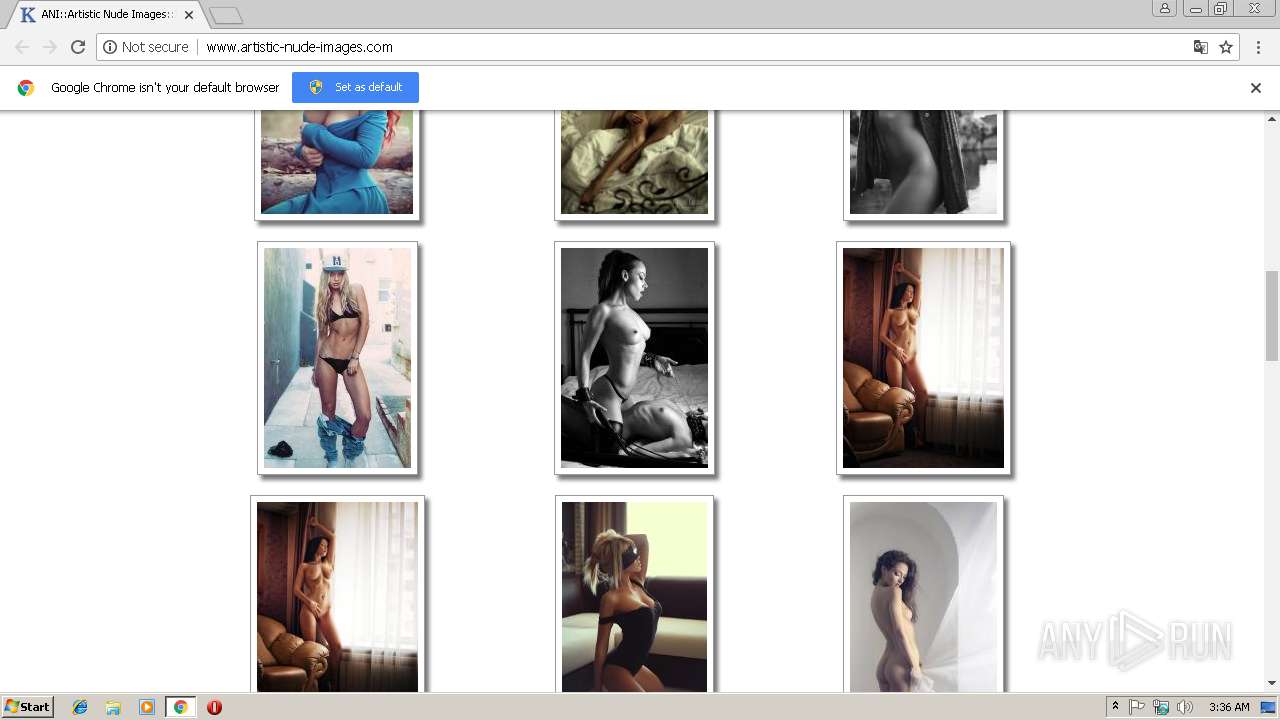The width and height of the screenshot is (1280, 720).
Task: Click the scrollbar up arrow
Action: coord(1272,118)
